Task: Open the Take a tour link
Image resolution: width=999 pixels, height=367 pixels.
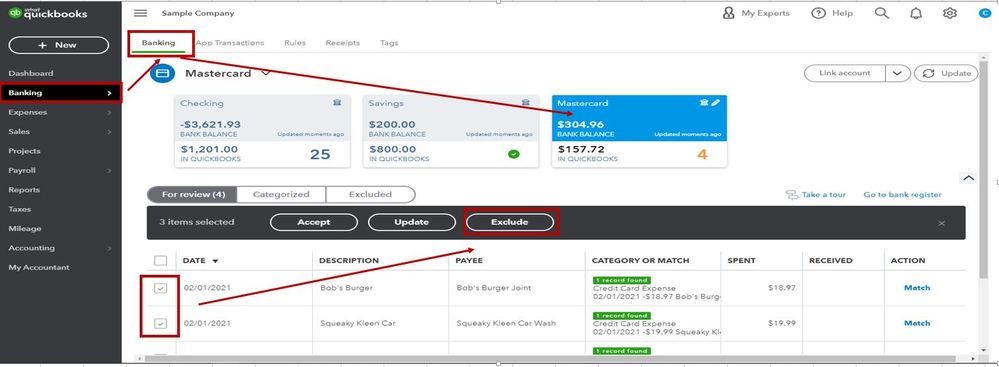Action: pyautogui.click(x=824, y=194)
